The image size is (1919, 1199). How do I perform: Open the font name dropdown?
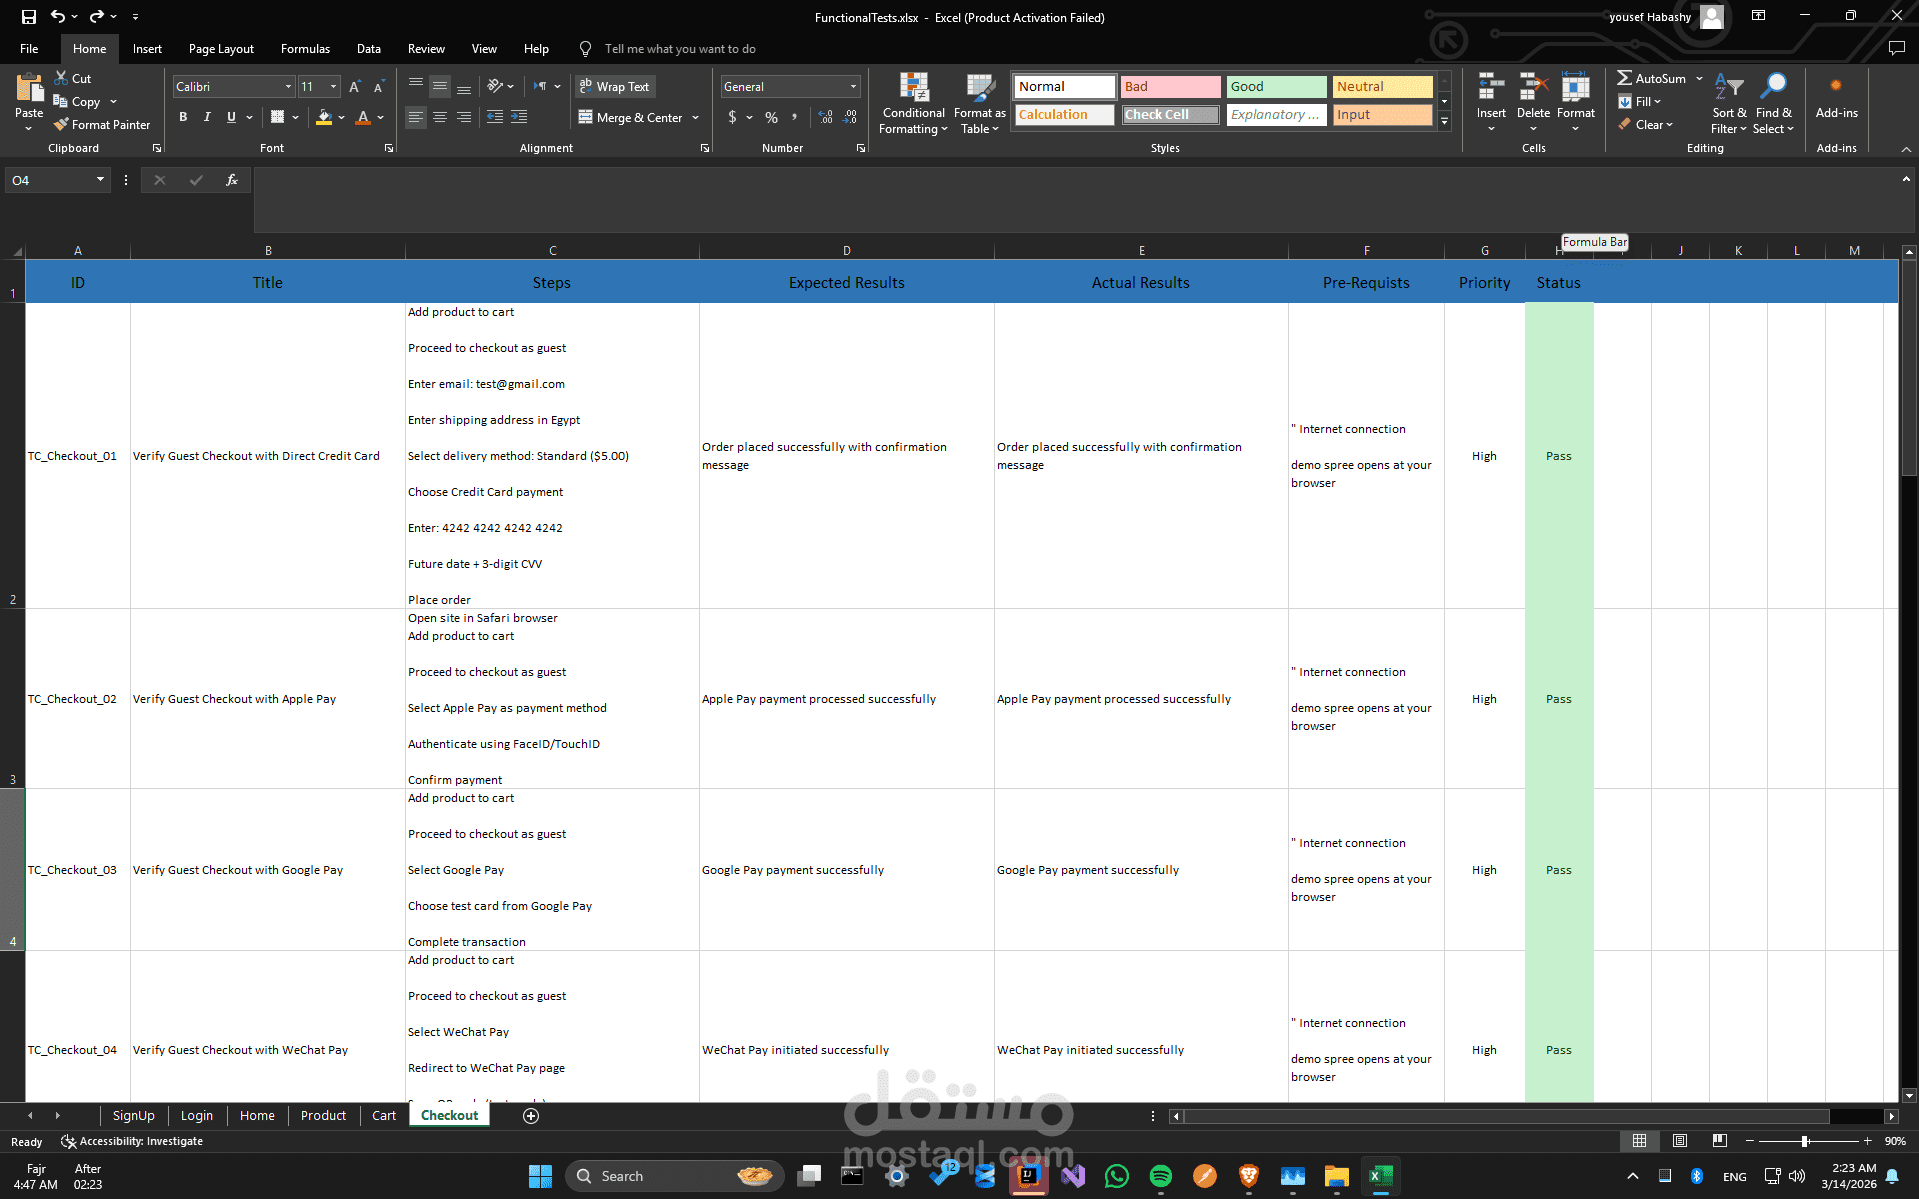288,87
